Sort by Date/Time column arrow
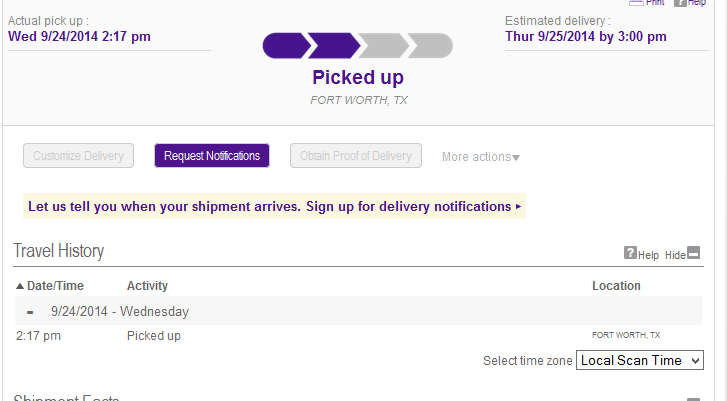This screenshot has height=401, width=727. (19, 286)
